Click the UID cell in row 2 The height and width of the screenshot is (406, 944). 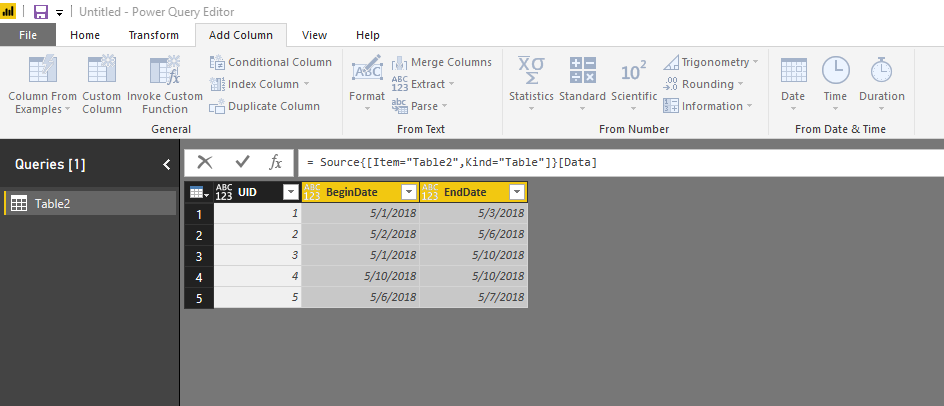(x=258, y=234)
